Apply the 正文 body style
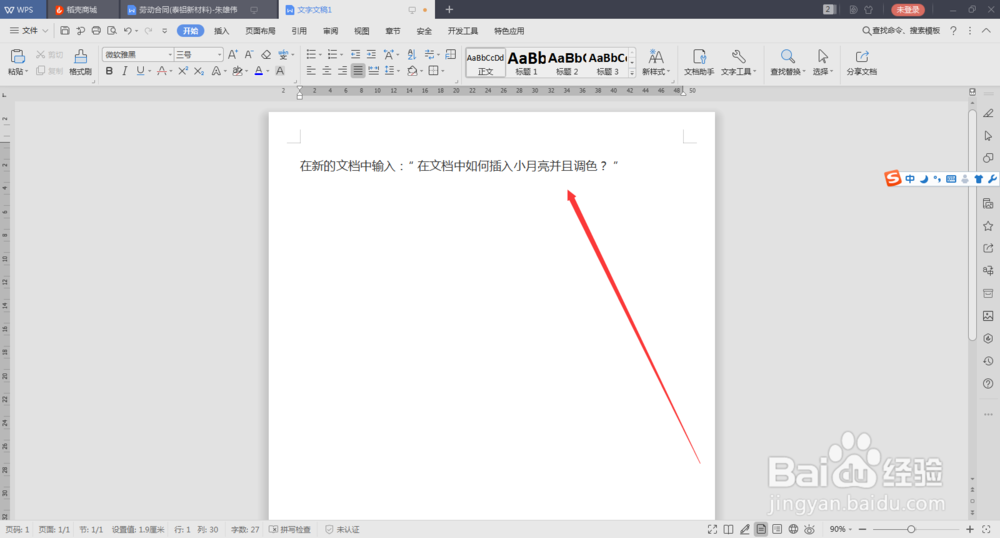This screenshot has width=1000, height=538. tap(485, 62)
